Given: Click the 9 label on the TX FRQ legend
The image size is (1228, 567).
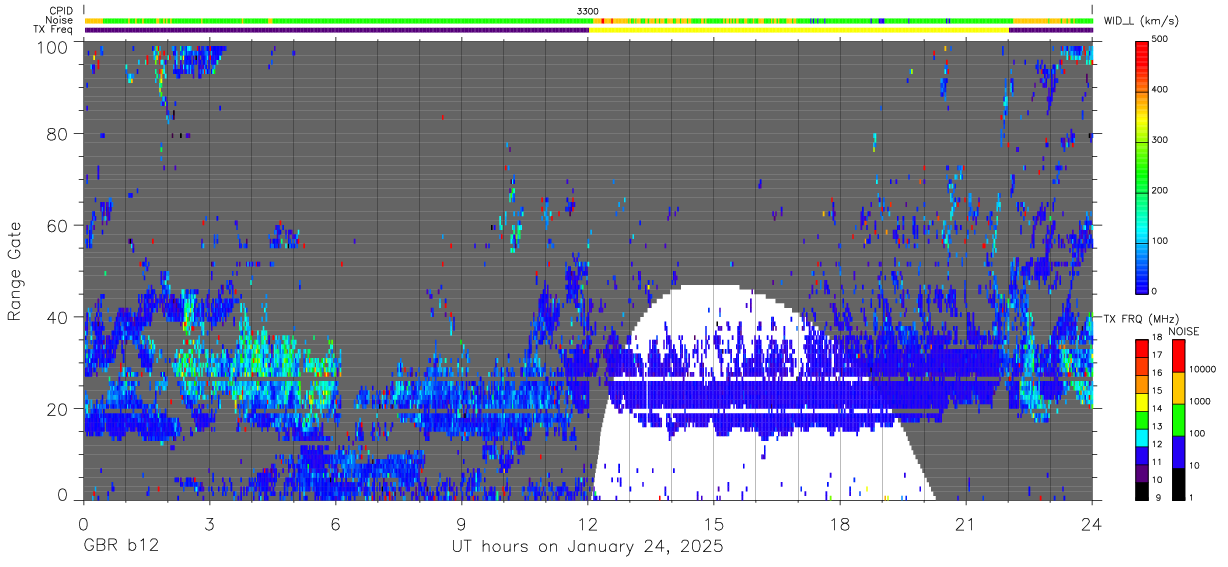Looking at the screenshot, I should click(x=1158, y=497).
